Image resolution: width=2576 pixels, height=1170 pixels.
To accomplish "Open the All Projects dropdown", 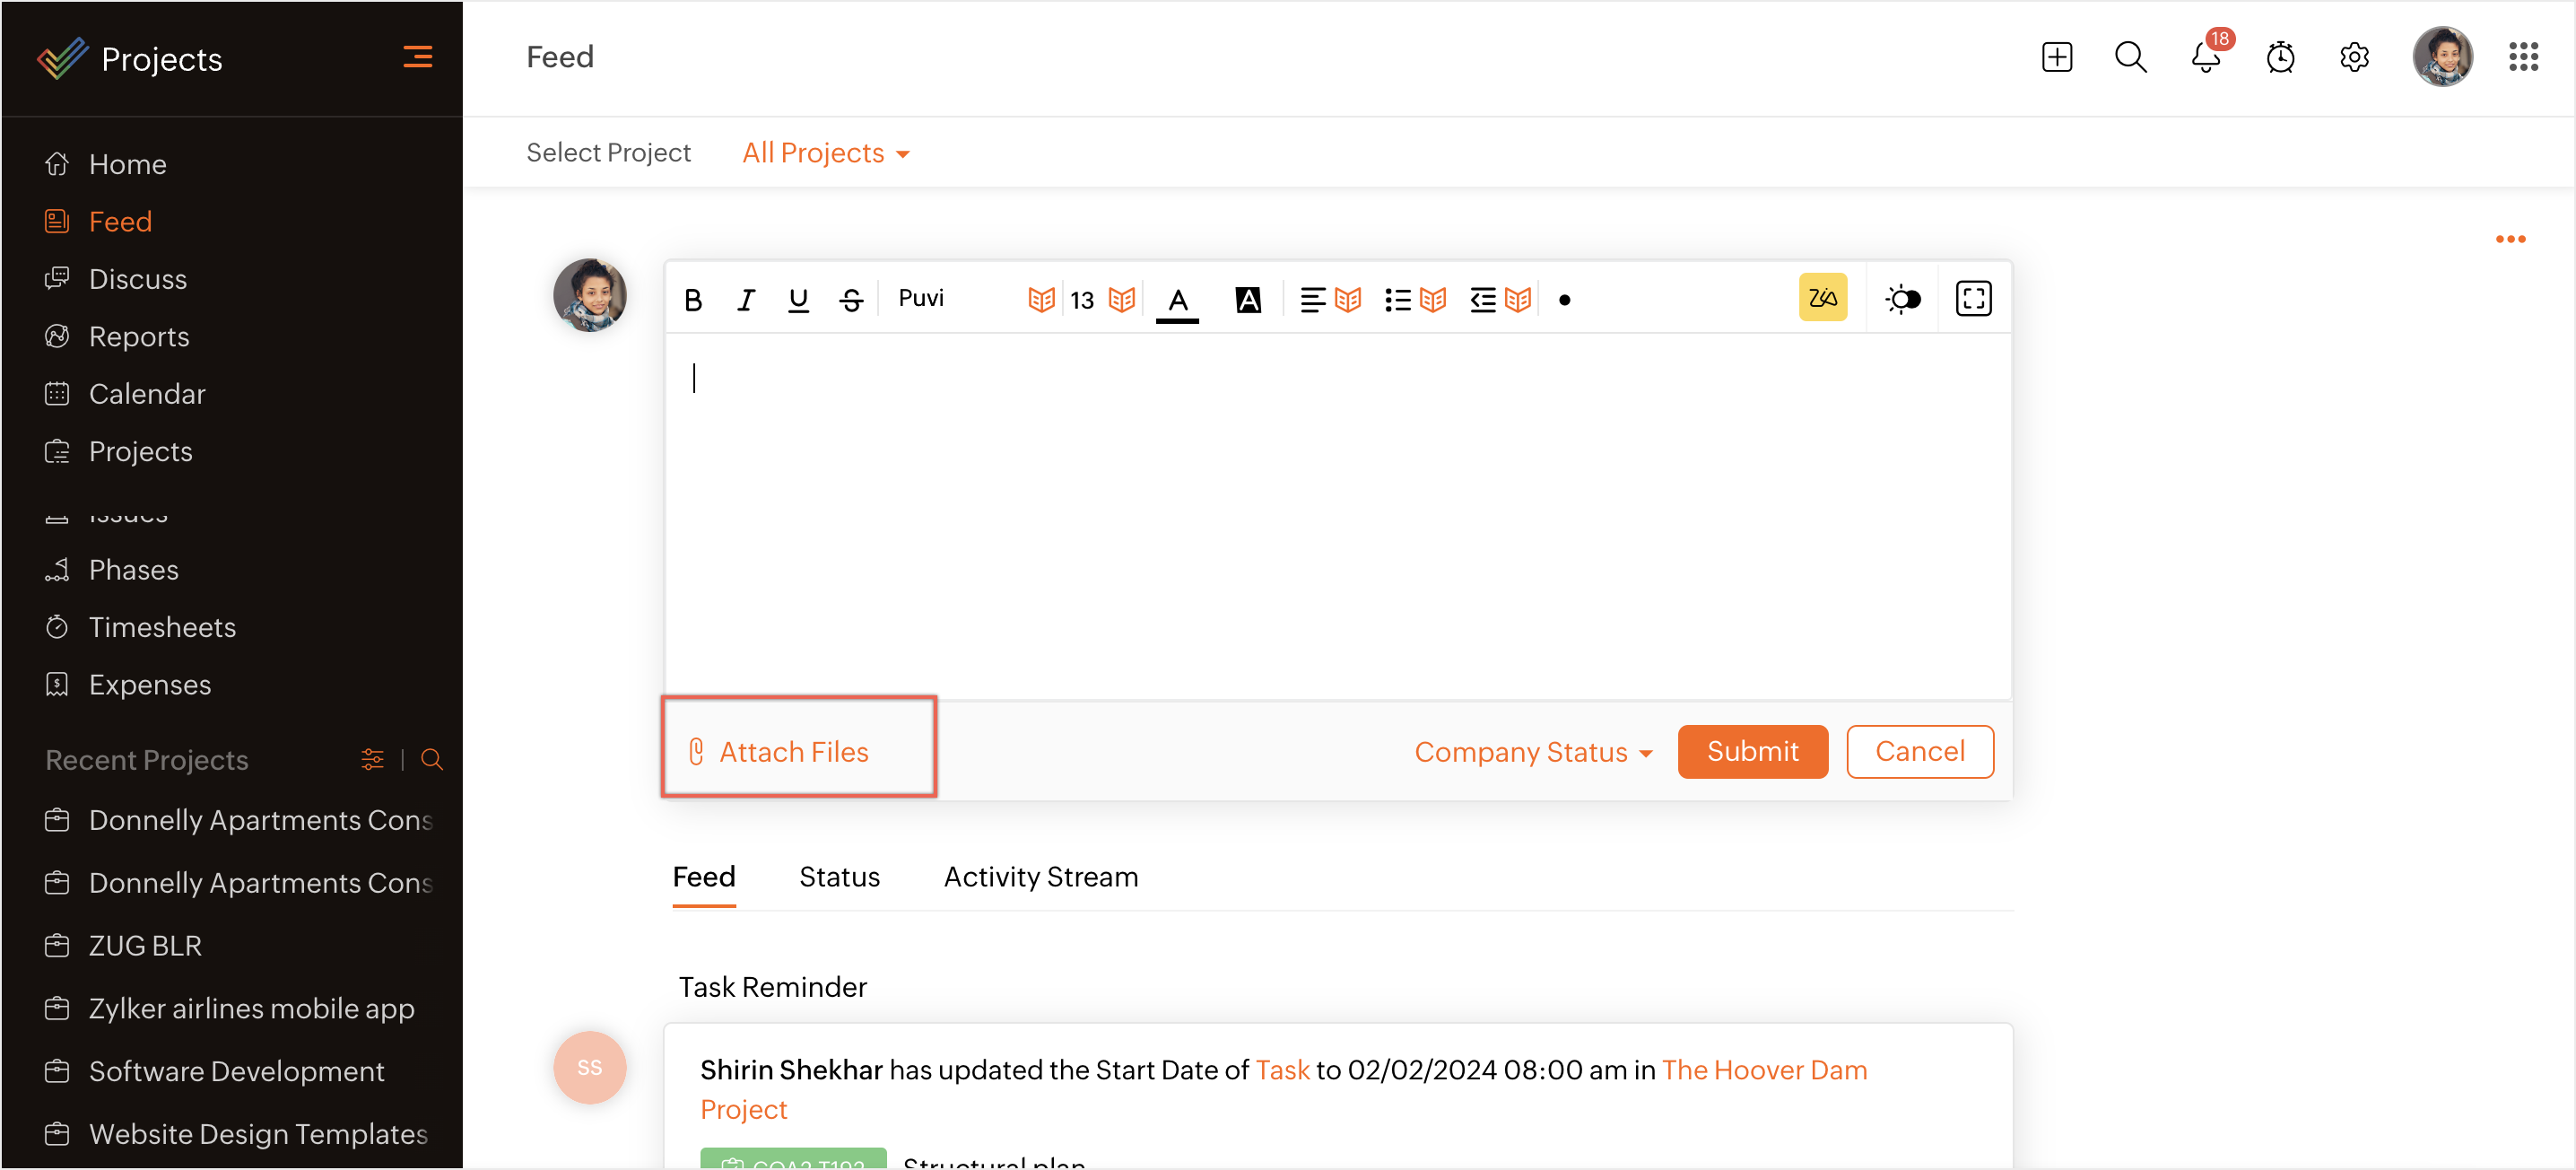I will 825,153.
